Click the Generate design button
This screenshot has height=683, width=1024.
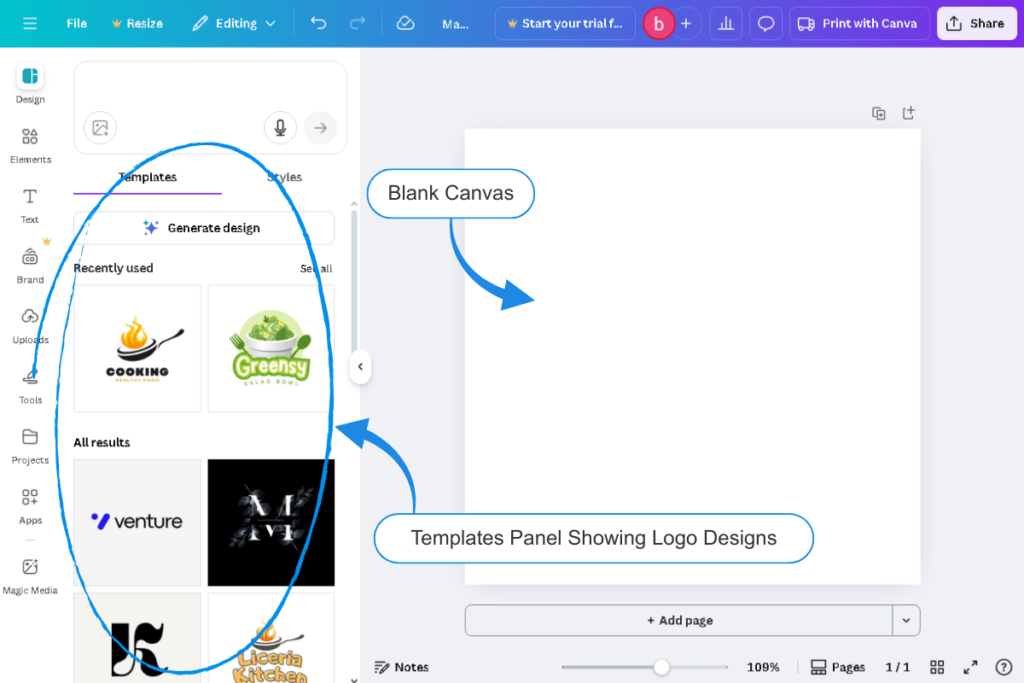click(x=202, y=228)
